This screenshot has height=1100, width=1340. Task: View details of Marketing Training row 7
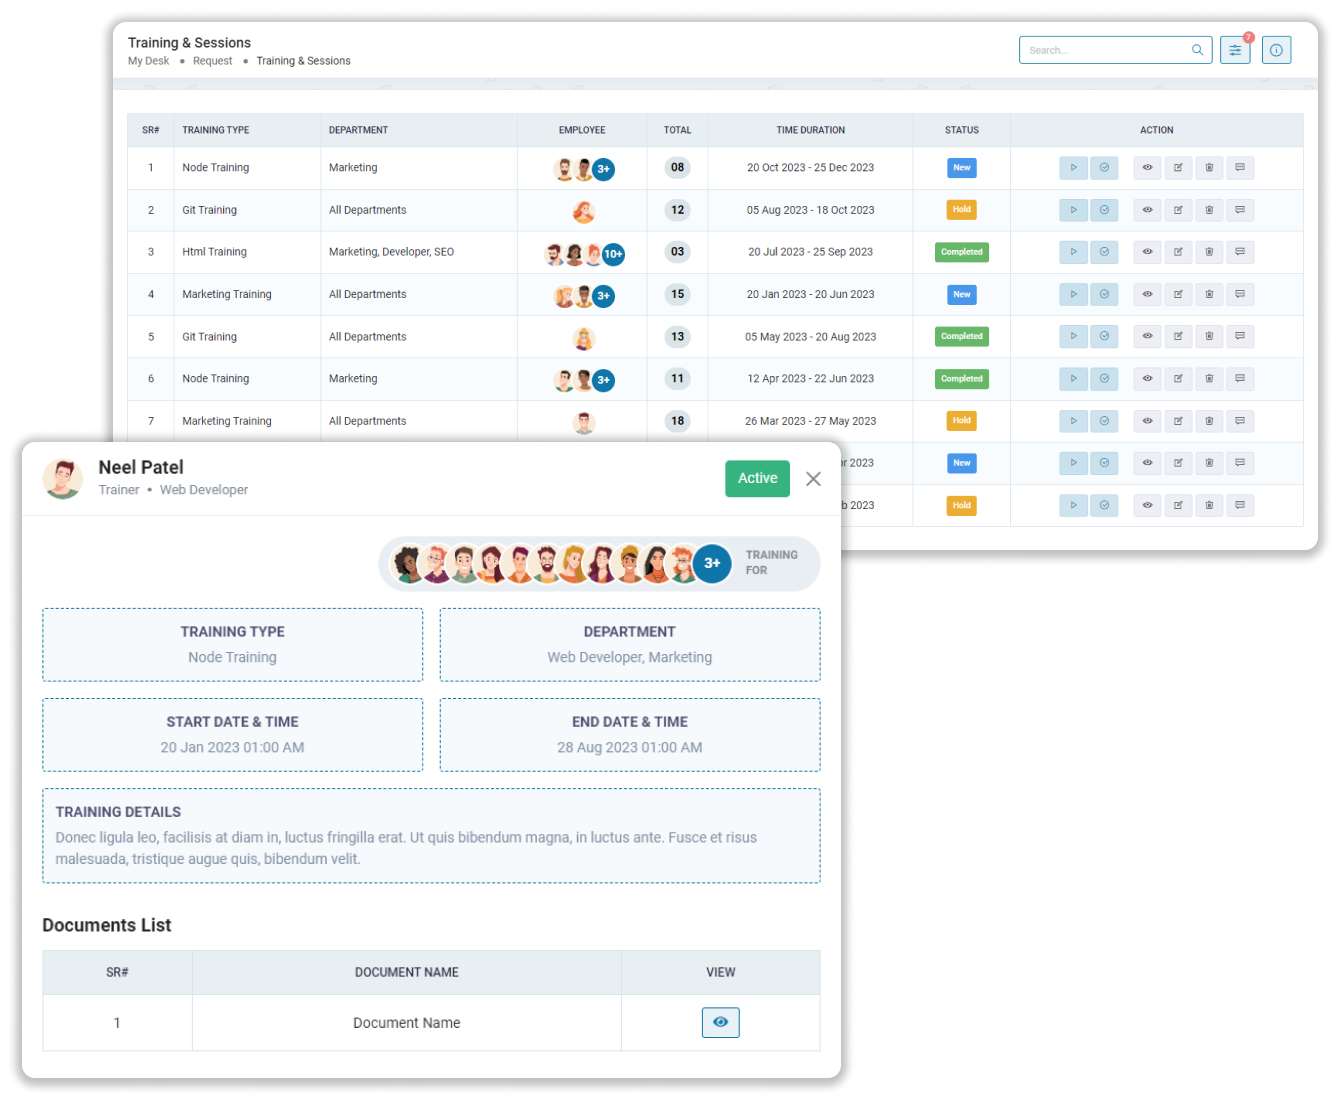click(1147, 421)
